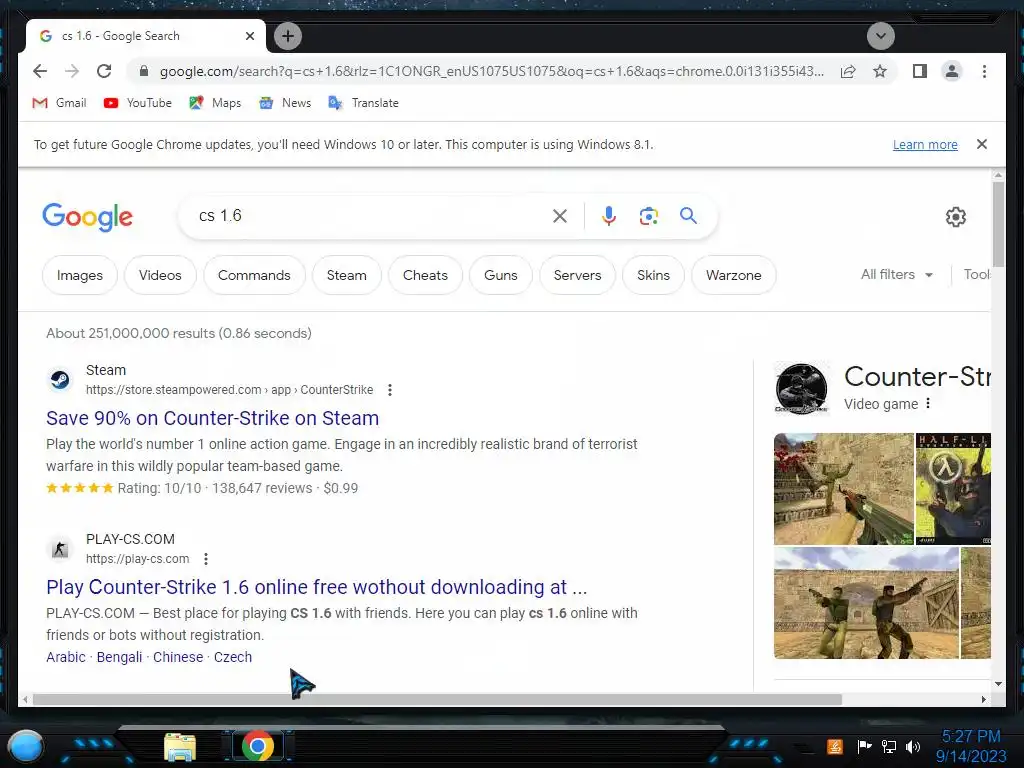Open the AK-47 gameplay screenshot

pyautogui.click(x=843, y=488)
